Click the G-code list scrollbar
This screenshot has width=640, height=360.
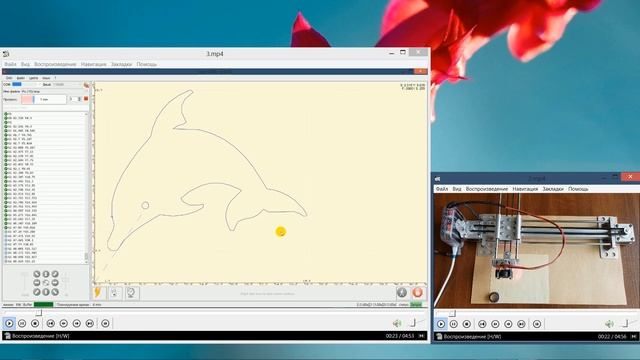[86, 188]
